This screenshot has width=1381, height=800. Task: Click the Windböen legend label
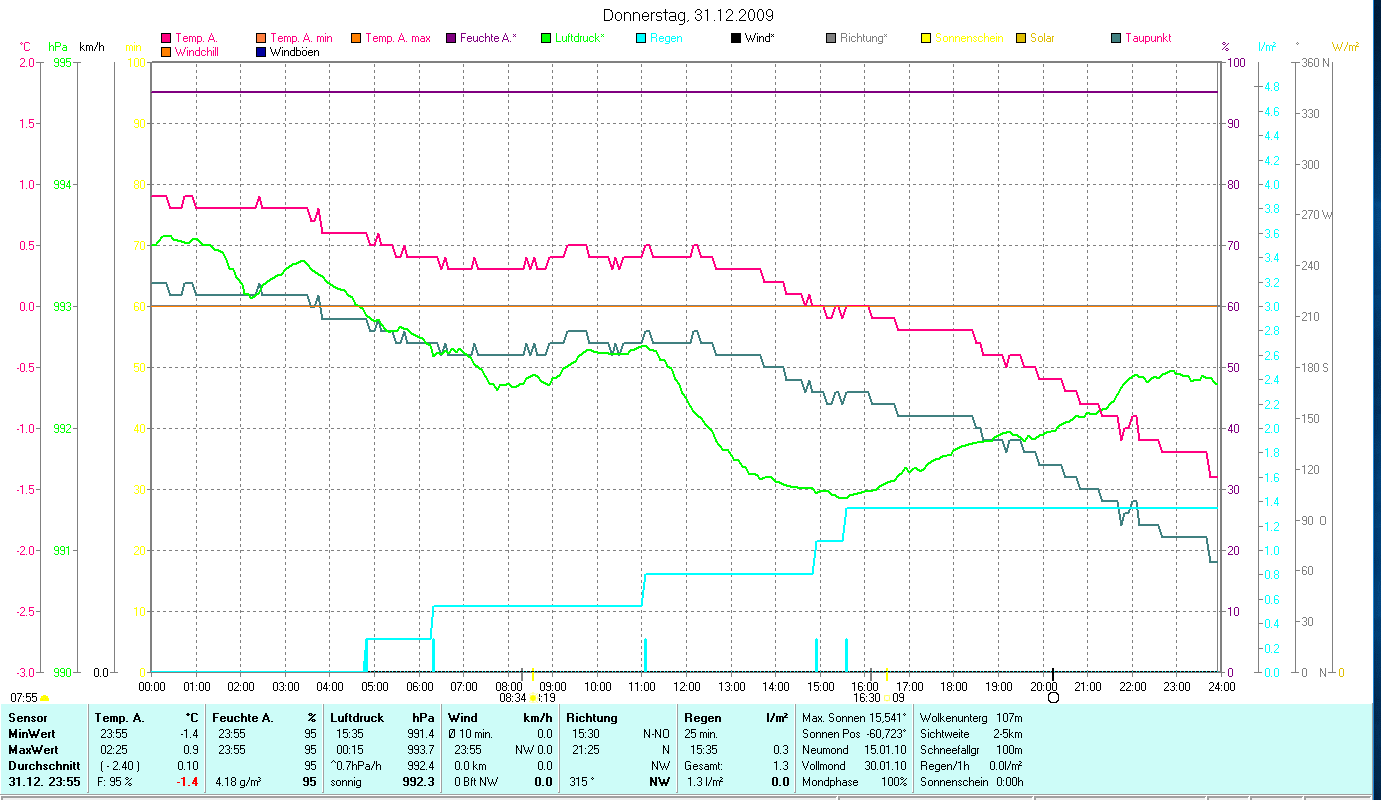pyautogui.click(x=295, y=52)
